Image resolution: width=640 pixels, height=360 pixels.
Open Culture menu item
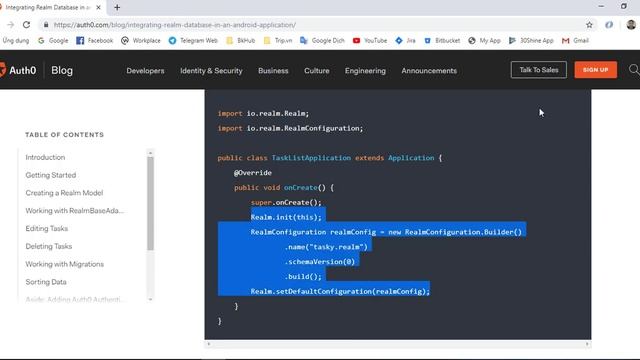tap(316, 71)
